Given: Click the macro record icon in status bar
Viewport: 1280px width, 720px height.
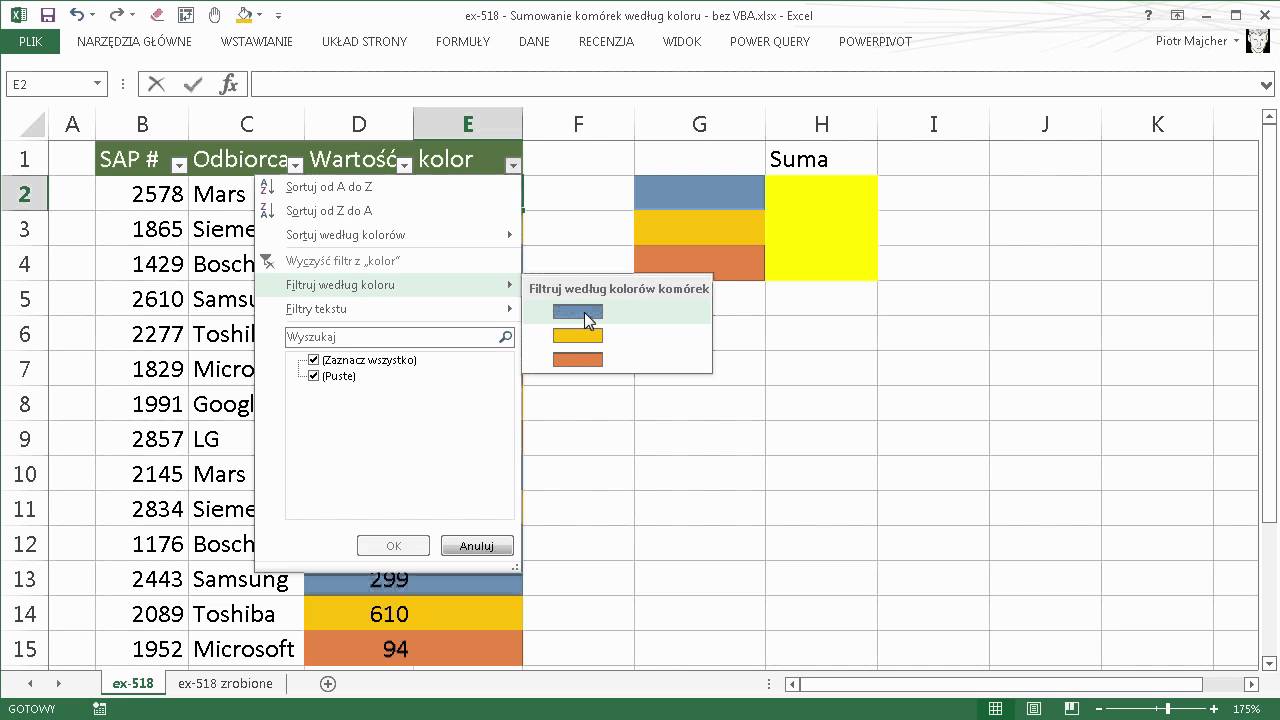Looking at the screenshot, I should (x=99, y=709).
